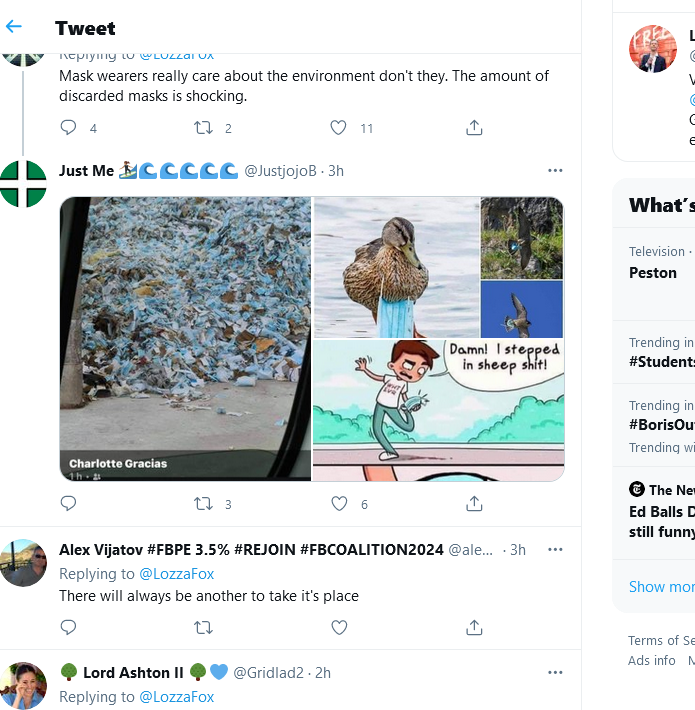Click the back arrow beside Tweet
The width and height of the screenshot is (695, 710).
tap(14, 27)
